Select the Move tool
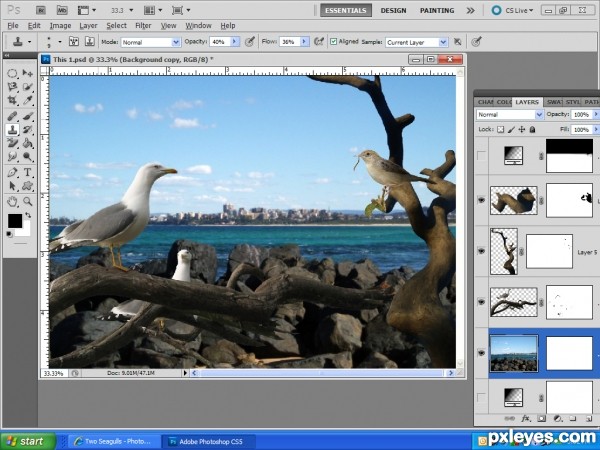Viewport: 600px width, 450px height. 28,73
